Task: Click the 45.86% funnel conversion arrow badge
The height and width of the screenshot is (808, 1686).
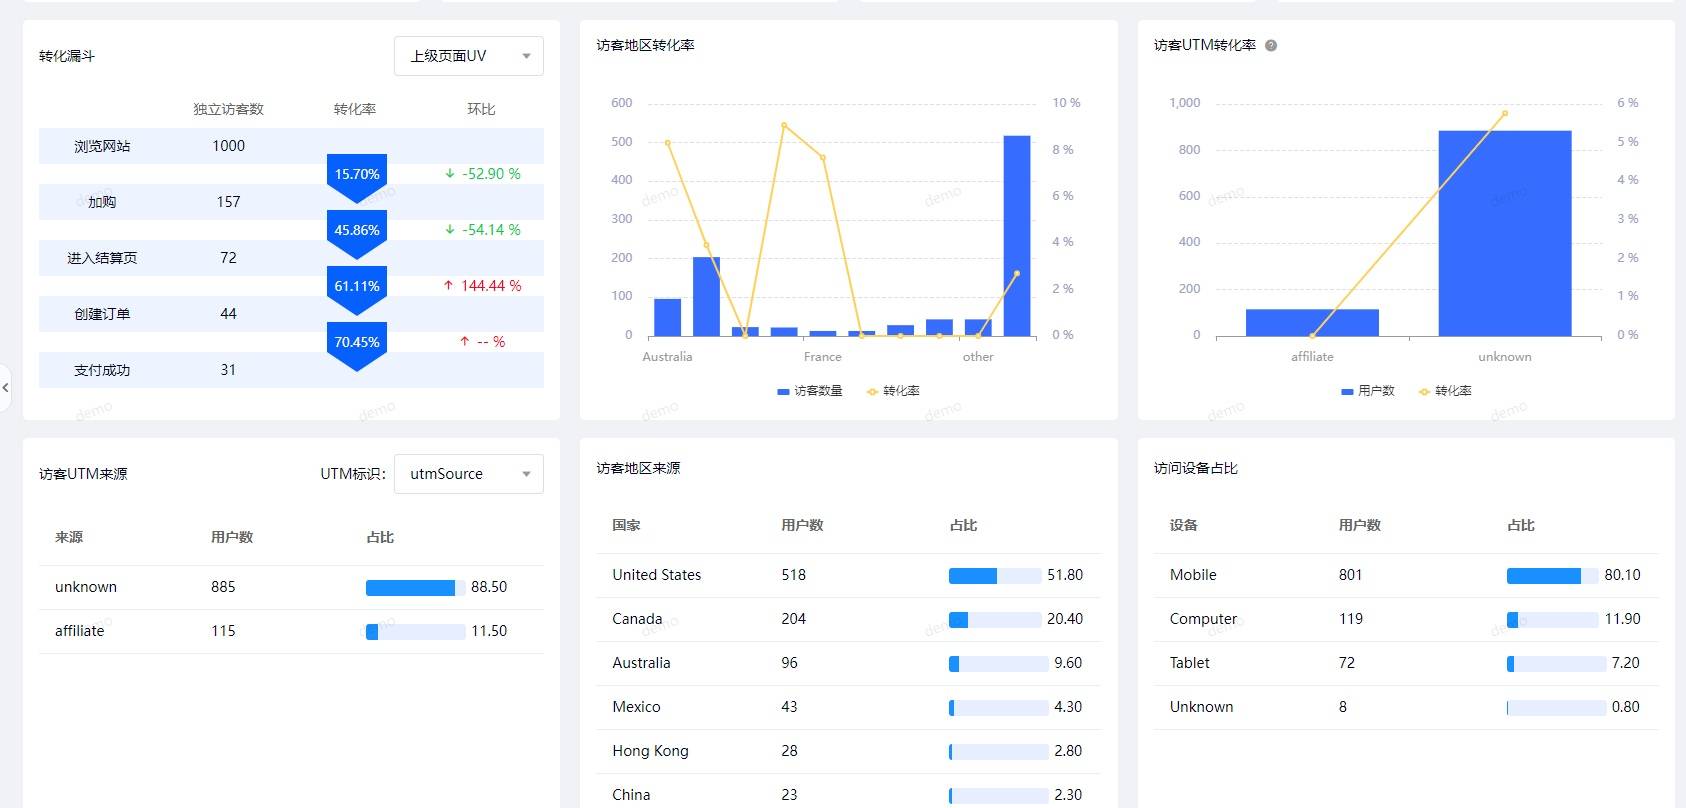Action: [x=357, y=231]
